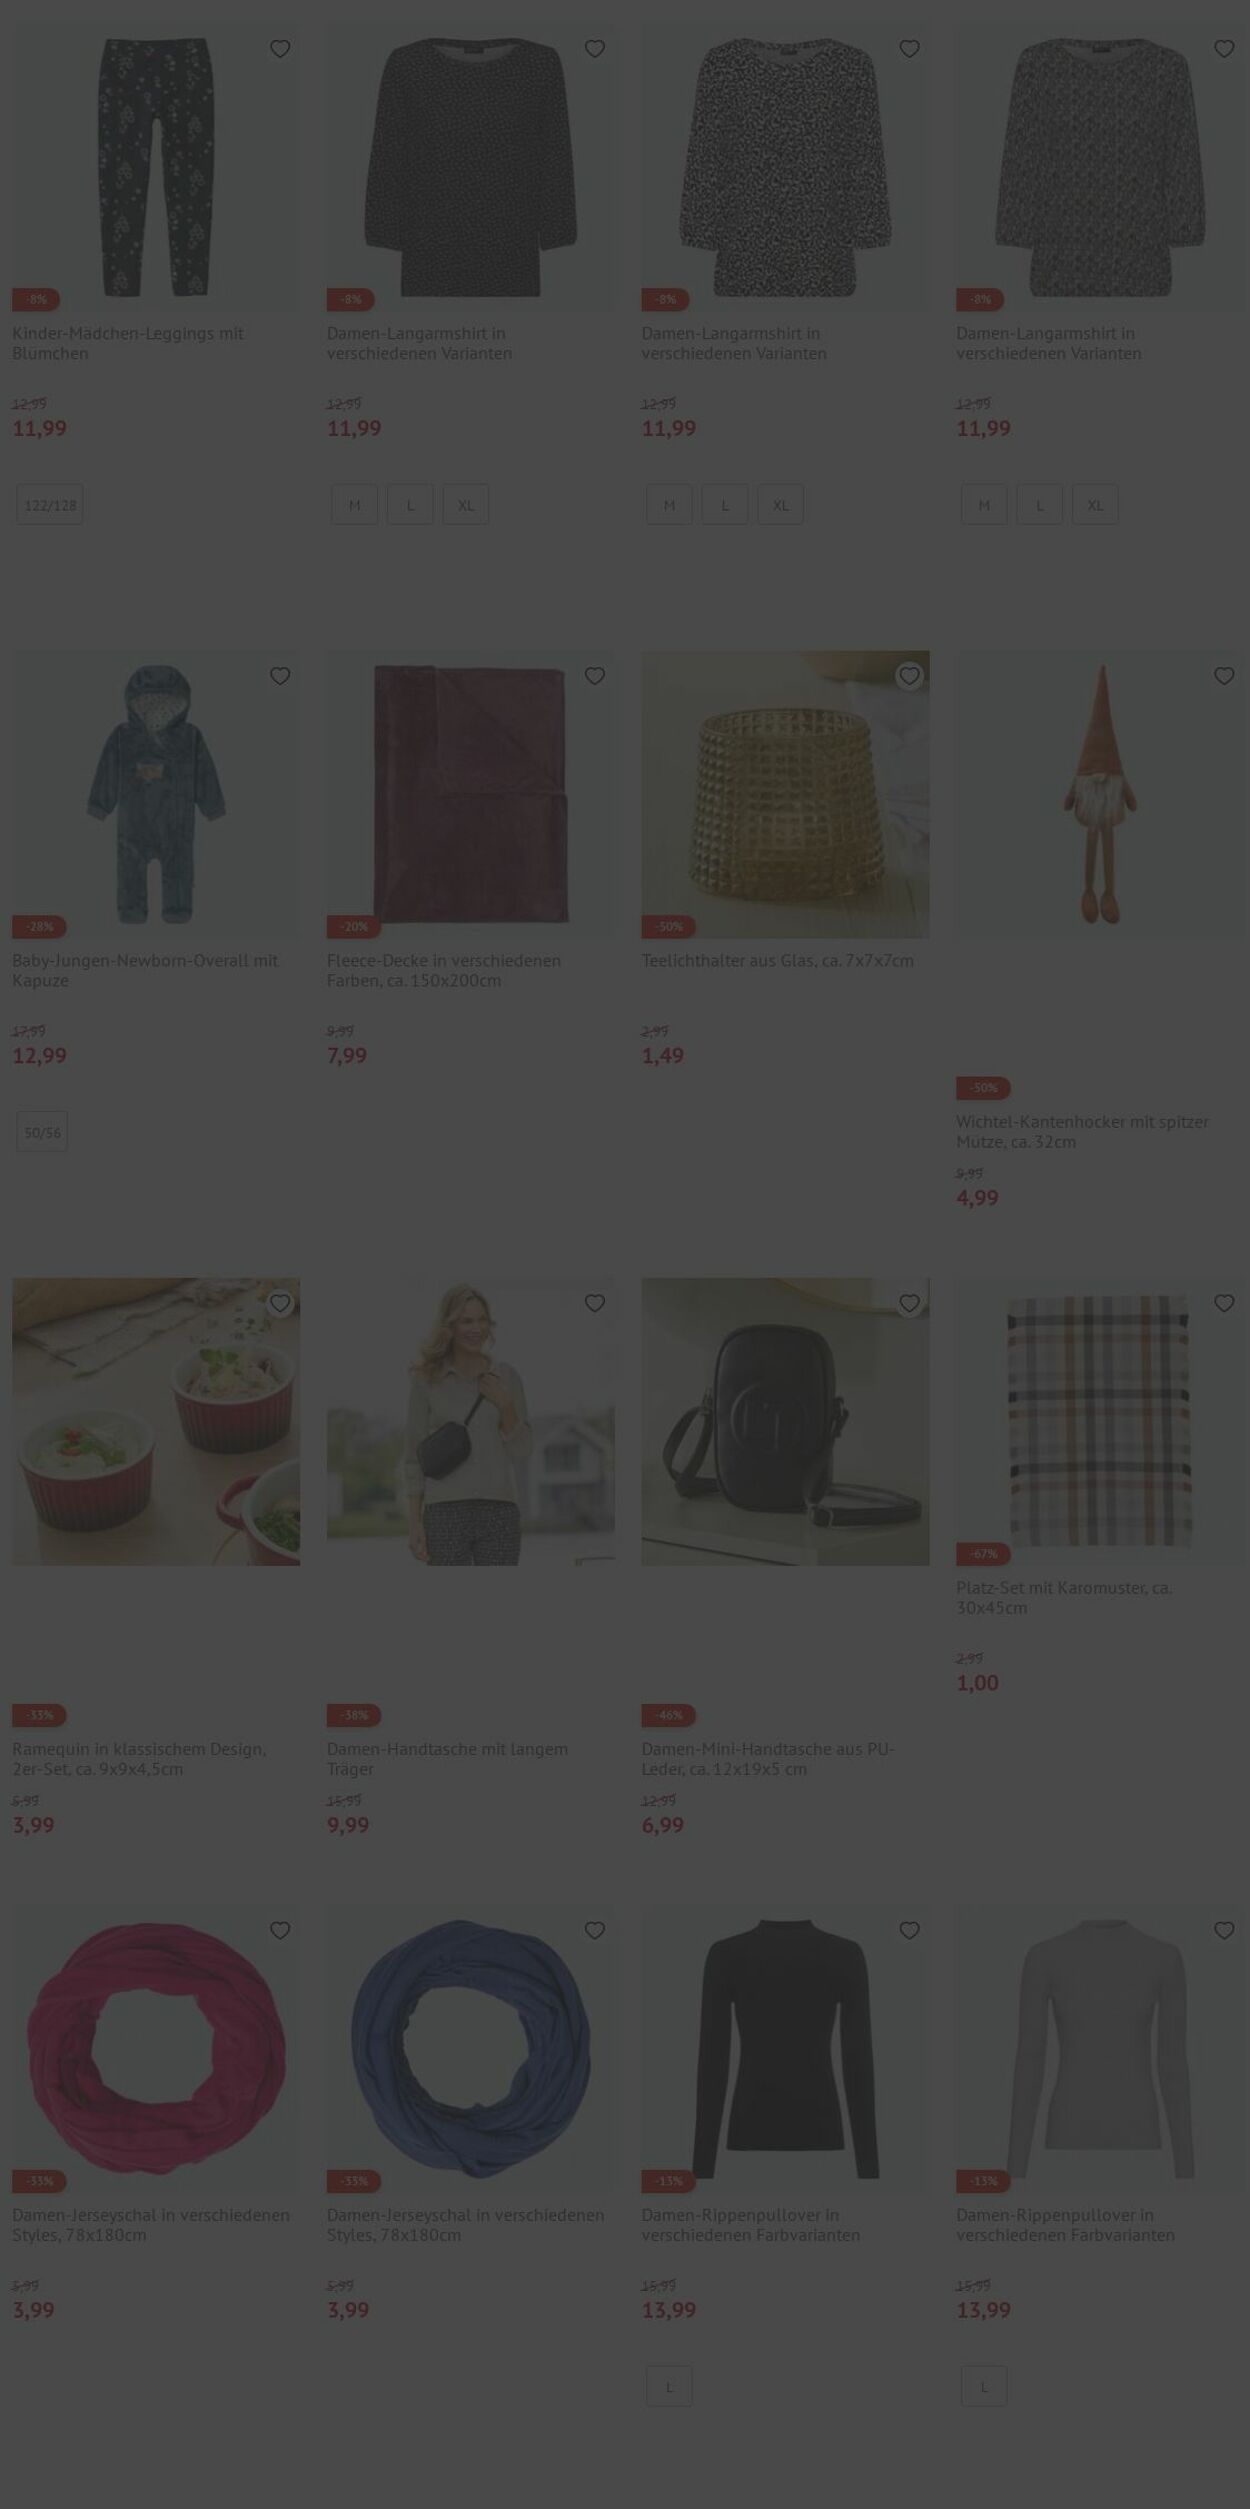
Task: Pick size L for grey Rippenpullover
Action: (984, 2386)
